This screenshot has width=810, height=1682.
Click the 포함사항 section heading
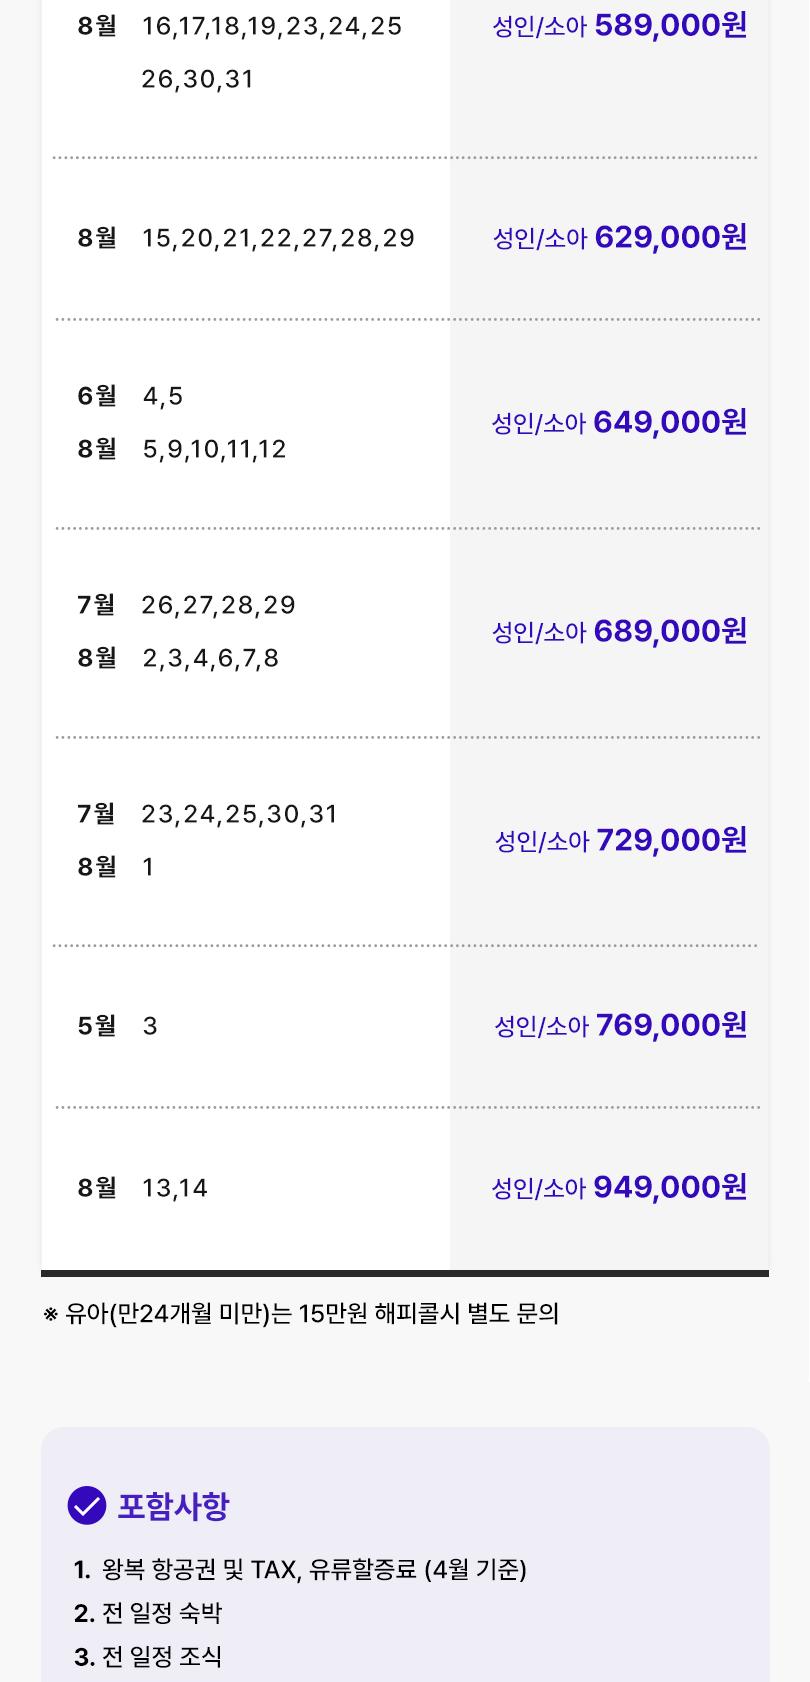pyautogui.click(x=173, y=1506)
